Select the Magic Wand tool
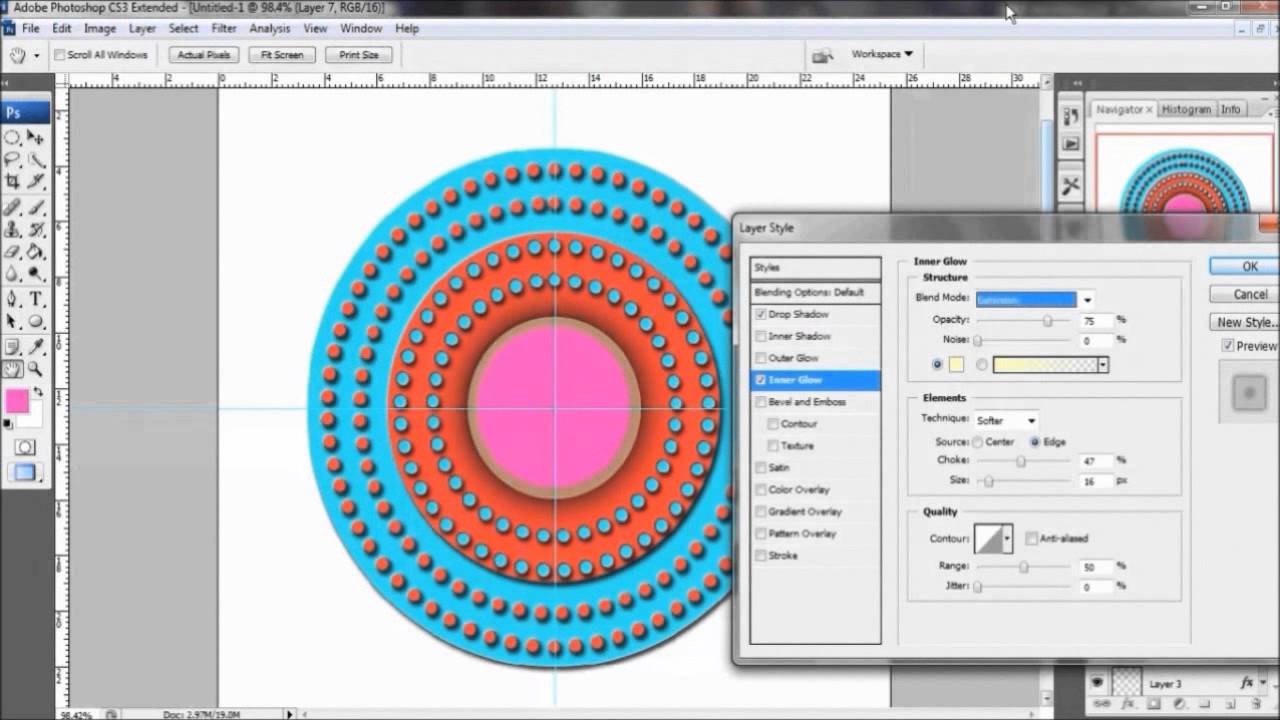This screenshot has width=1280, height=720. click(x=36, y=160)
